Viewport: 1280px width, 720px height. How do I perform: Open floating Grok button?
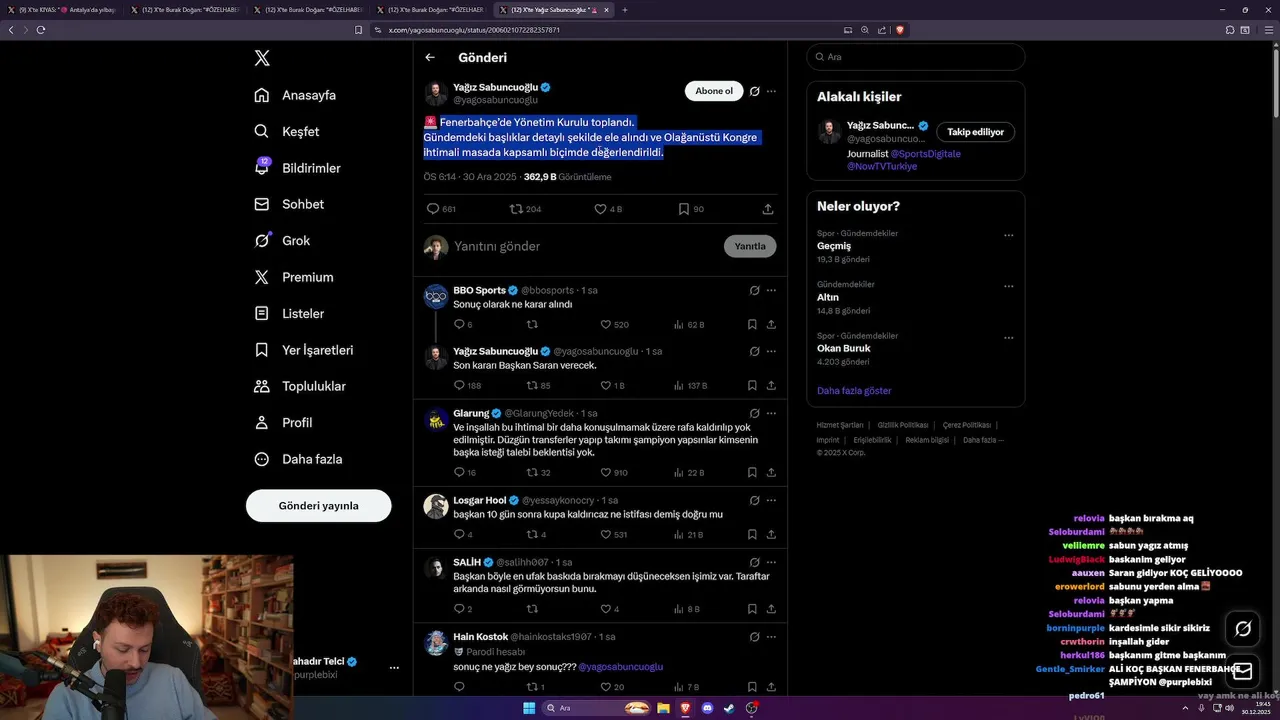point(1243,629)
